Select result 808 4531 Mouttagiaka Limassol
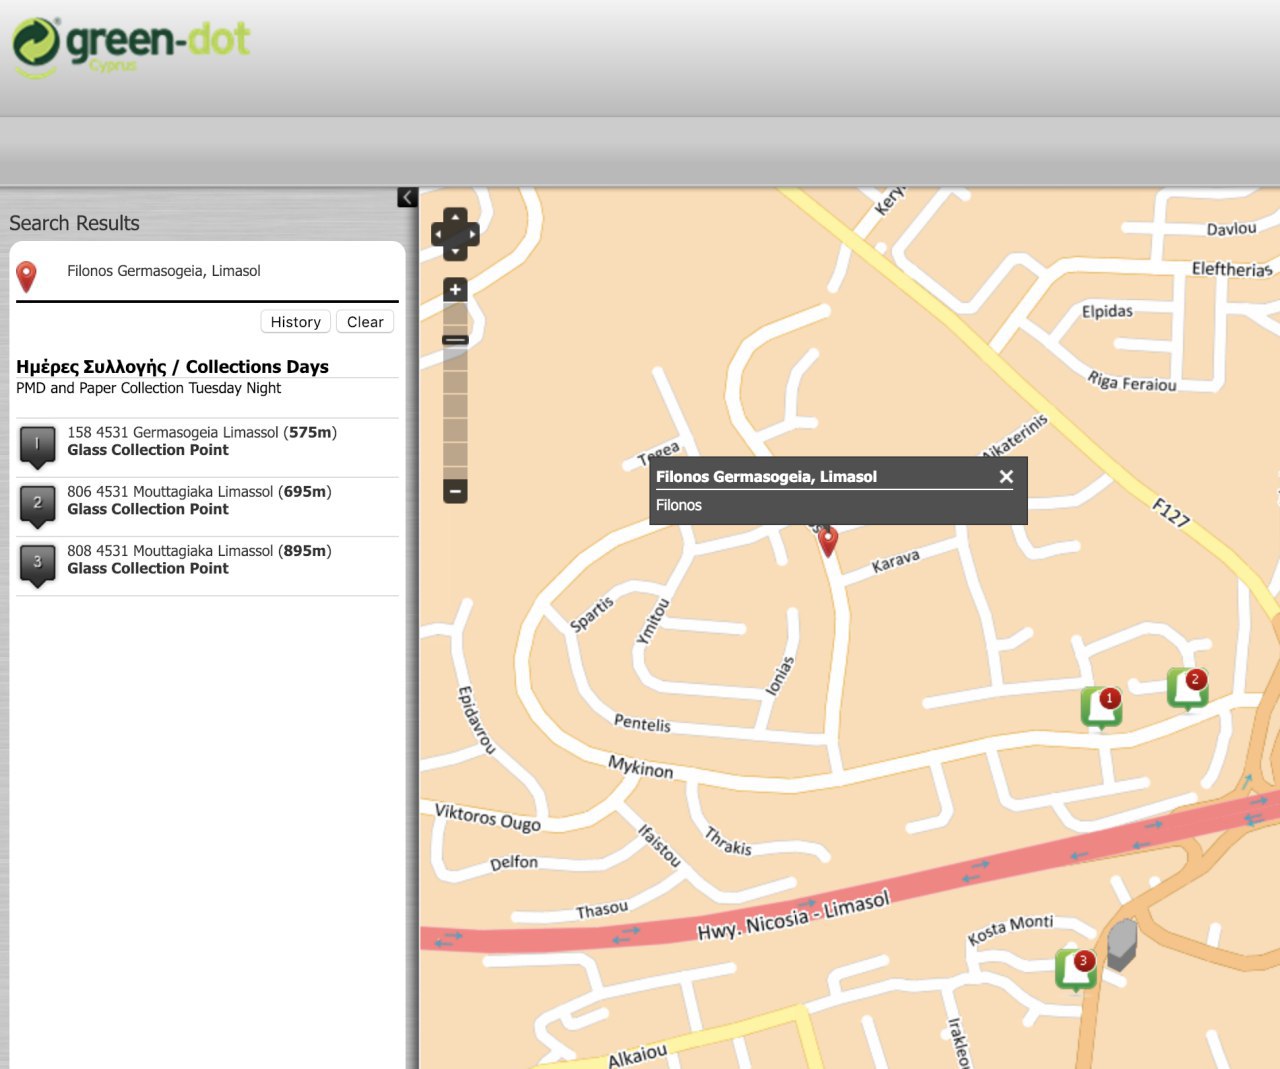This screenshot has height=1069, width=1280. coord(198,559)
